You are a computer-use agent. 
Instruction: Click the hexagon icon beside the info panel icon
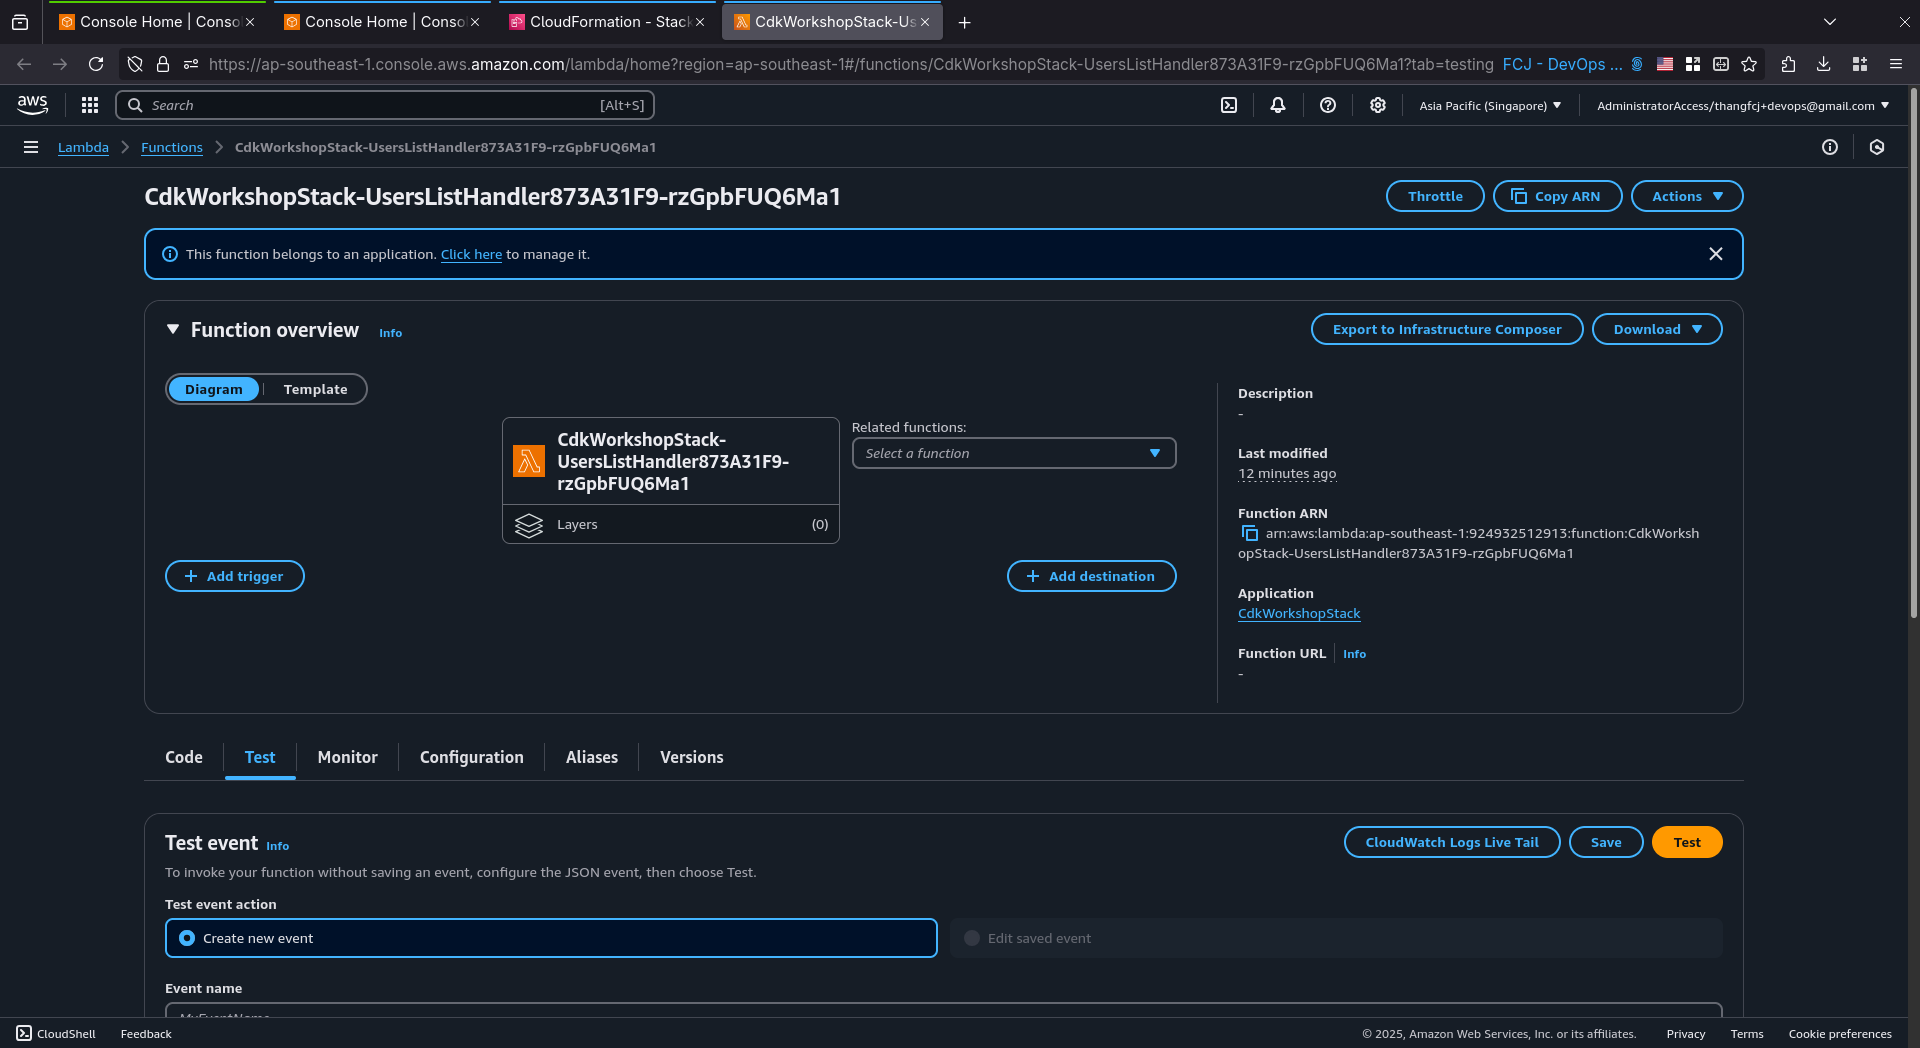[1877, 147]
